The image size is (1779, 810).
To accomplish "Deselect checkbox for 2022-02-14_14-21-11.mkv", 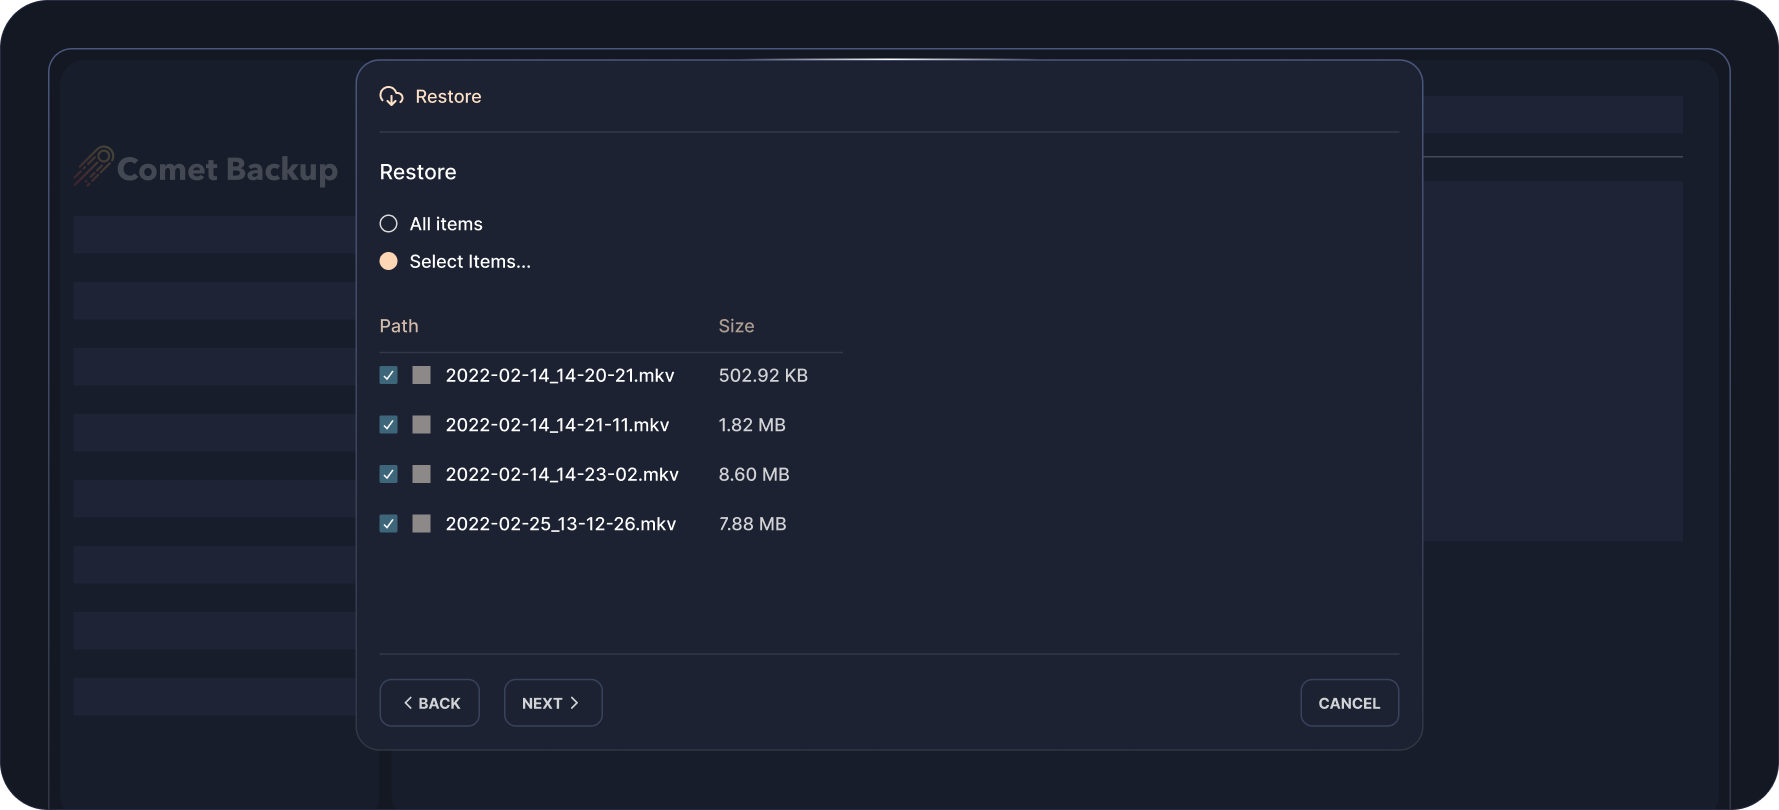I will pyautogui.click(x=389, y=425).
